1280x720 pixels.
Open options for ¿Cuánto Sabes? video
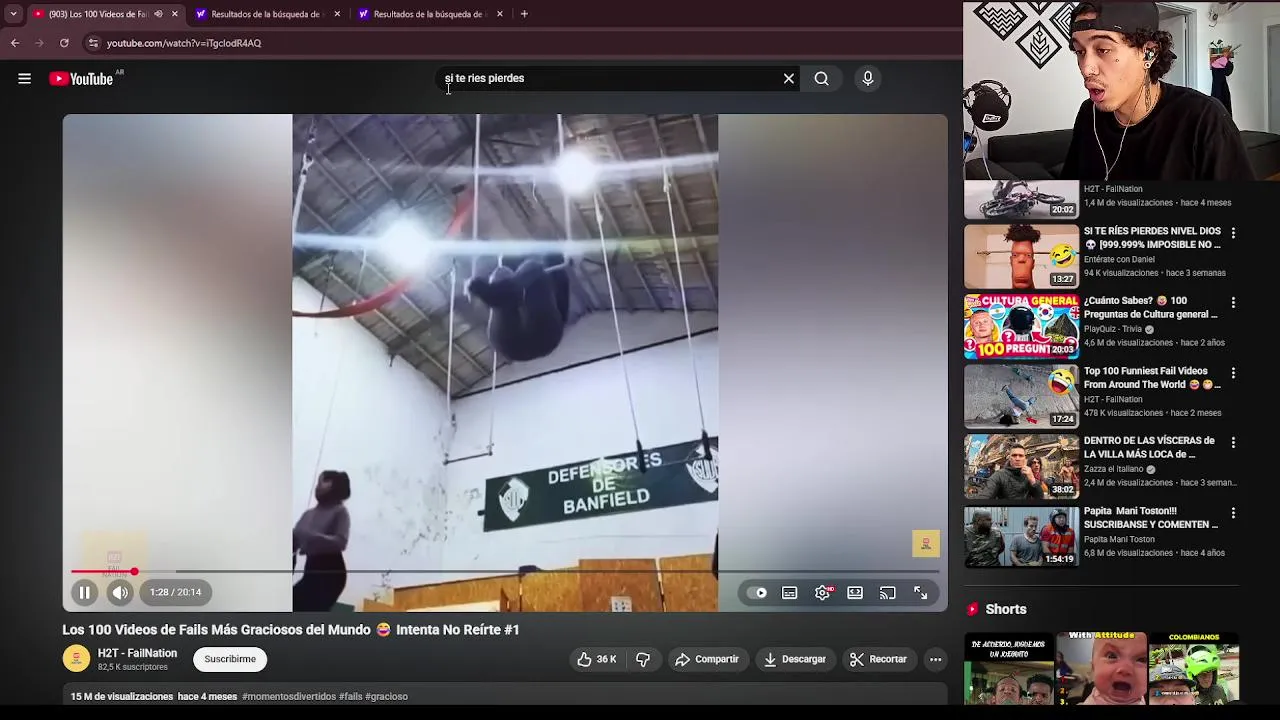1233,302
